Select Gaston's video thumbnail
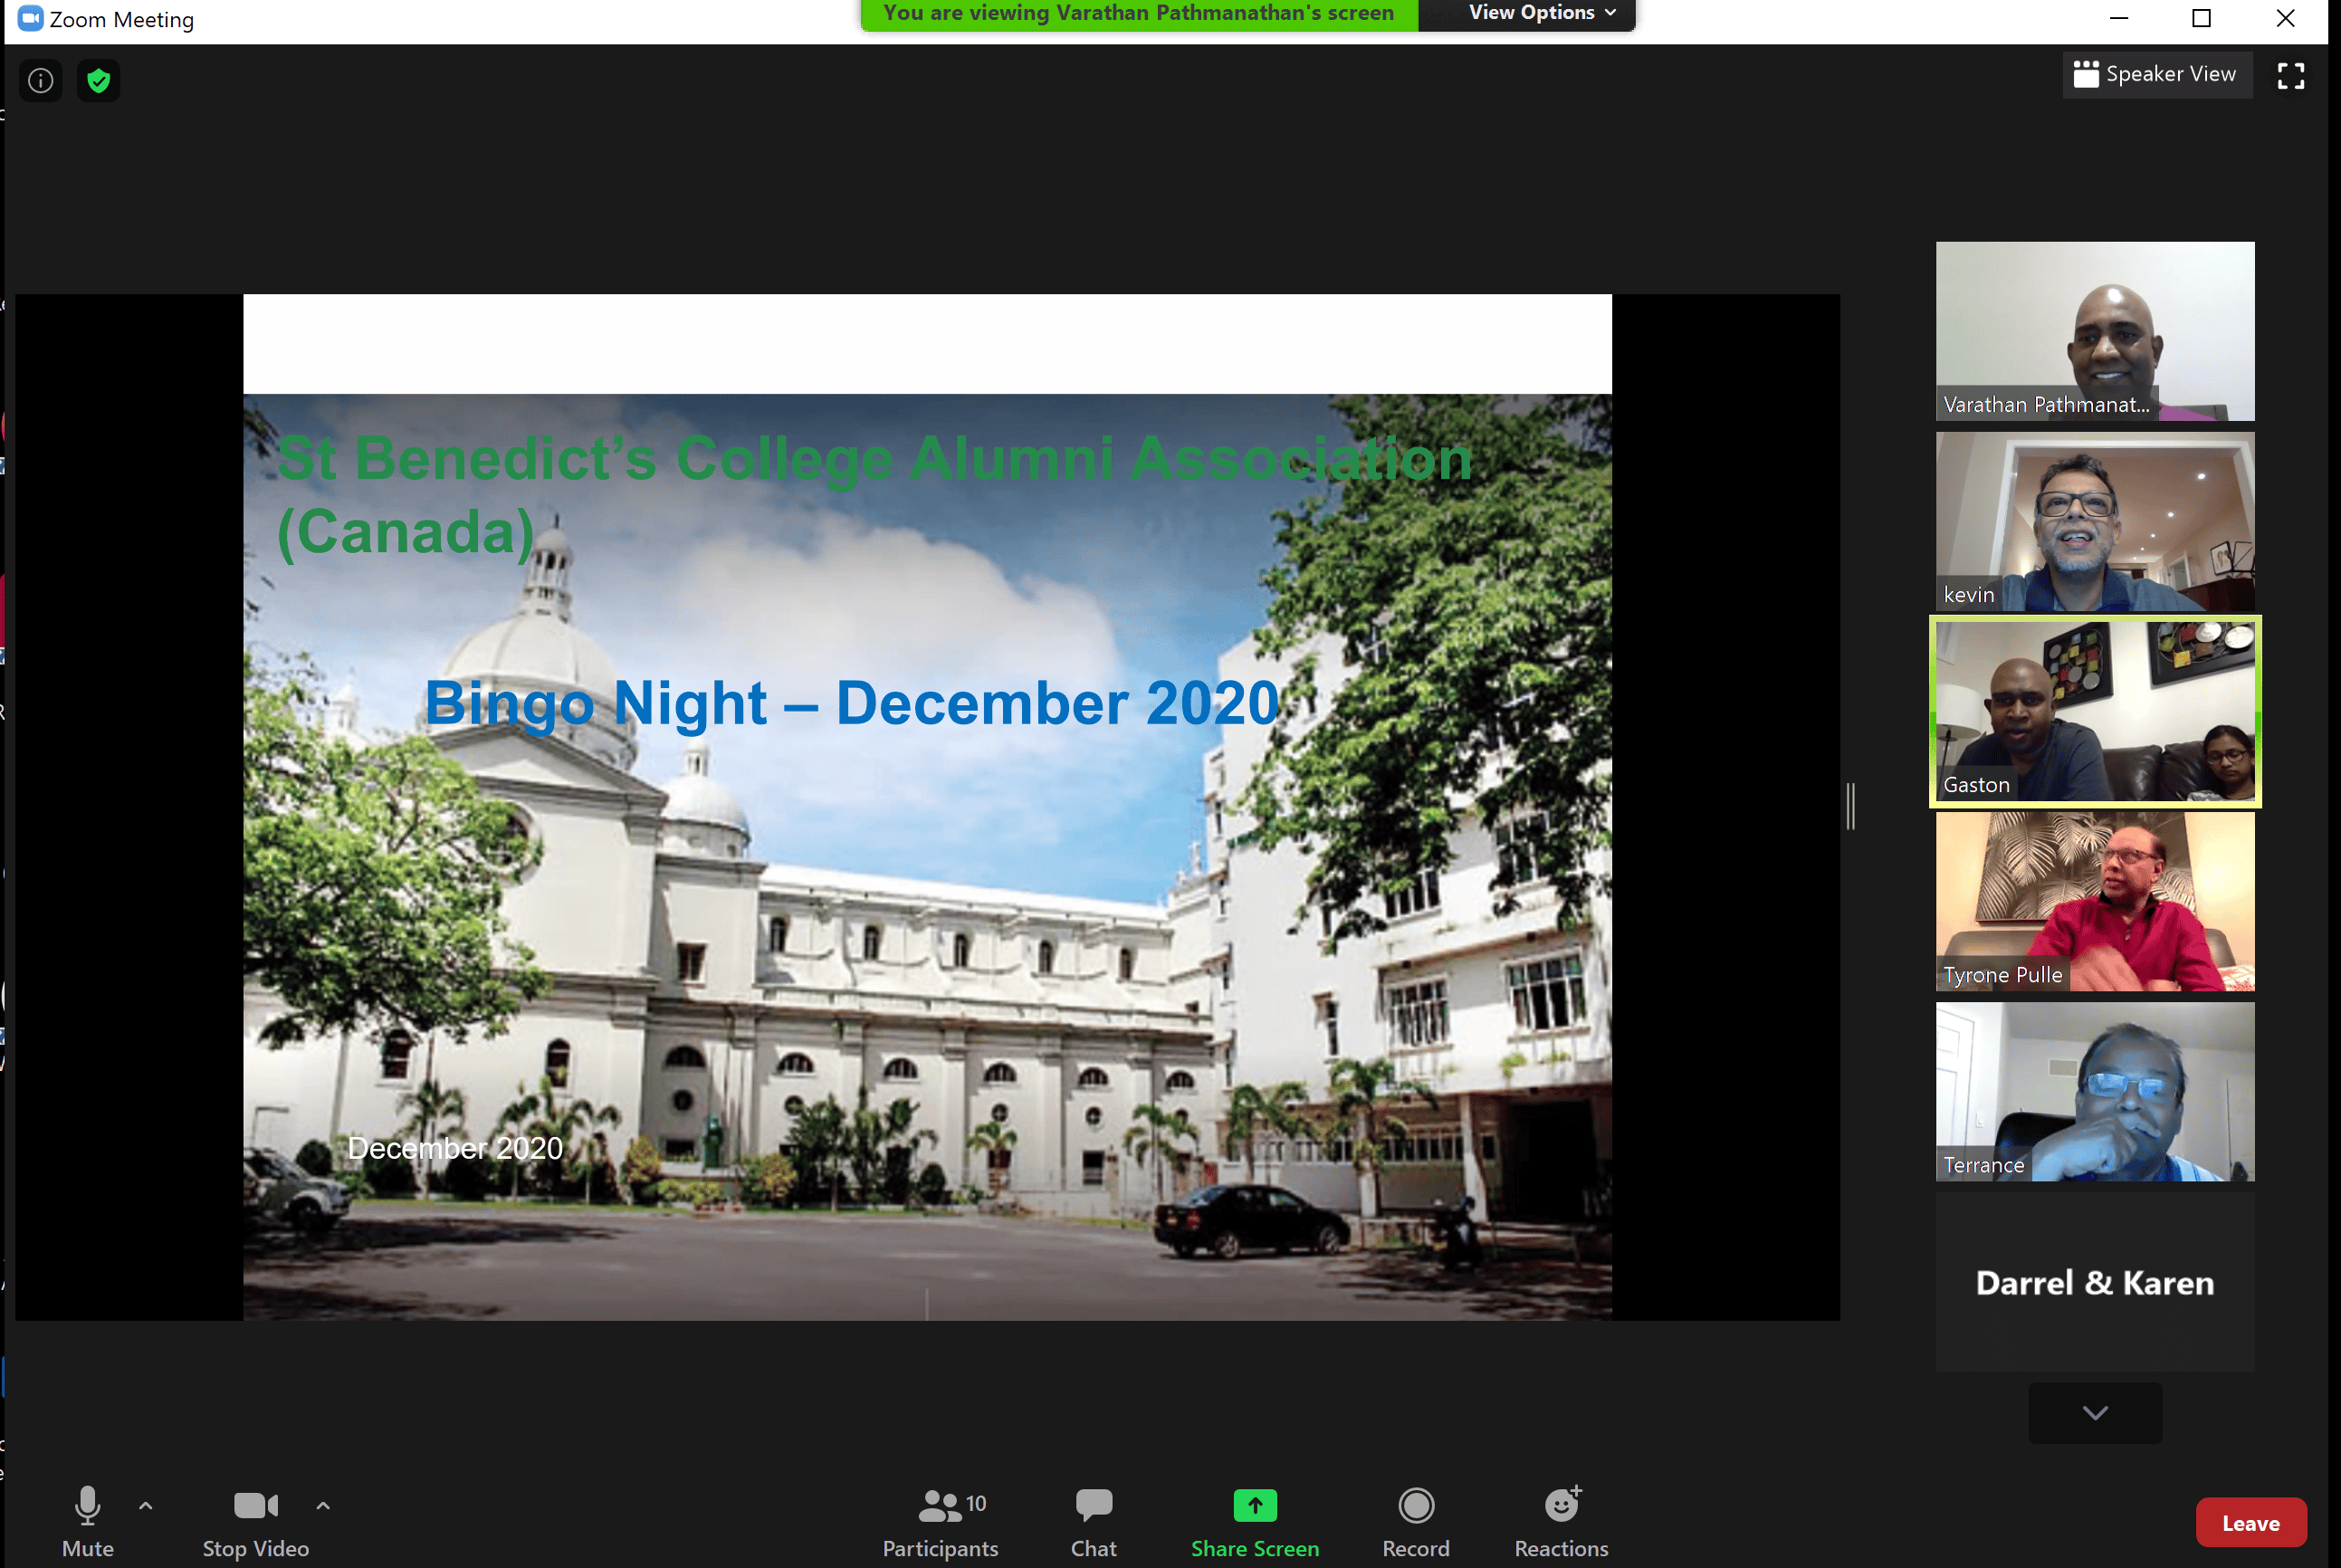The height and width of the screenshot is (1568, 2341). [2095, 711]
